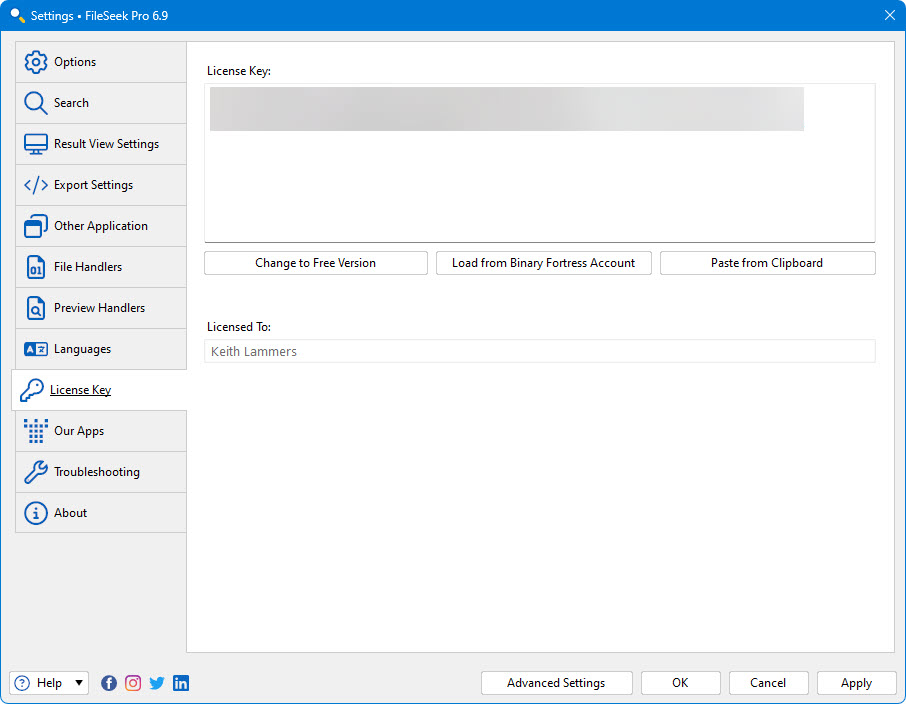The height and width of the screenshot is (704, 906).
Task: Click the Help question mark icon
Action: [x=22, y=683]
